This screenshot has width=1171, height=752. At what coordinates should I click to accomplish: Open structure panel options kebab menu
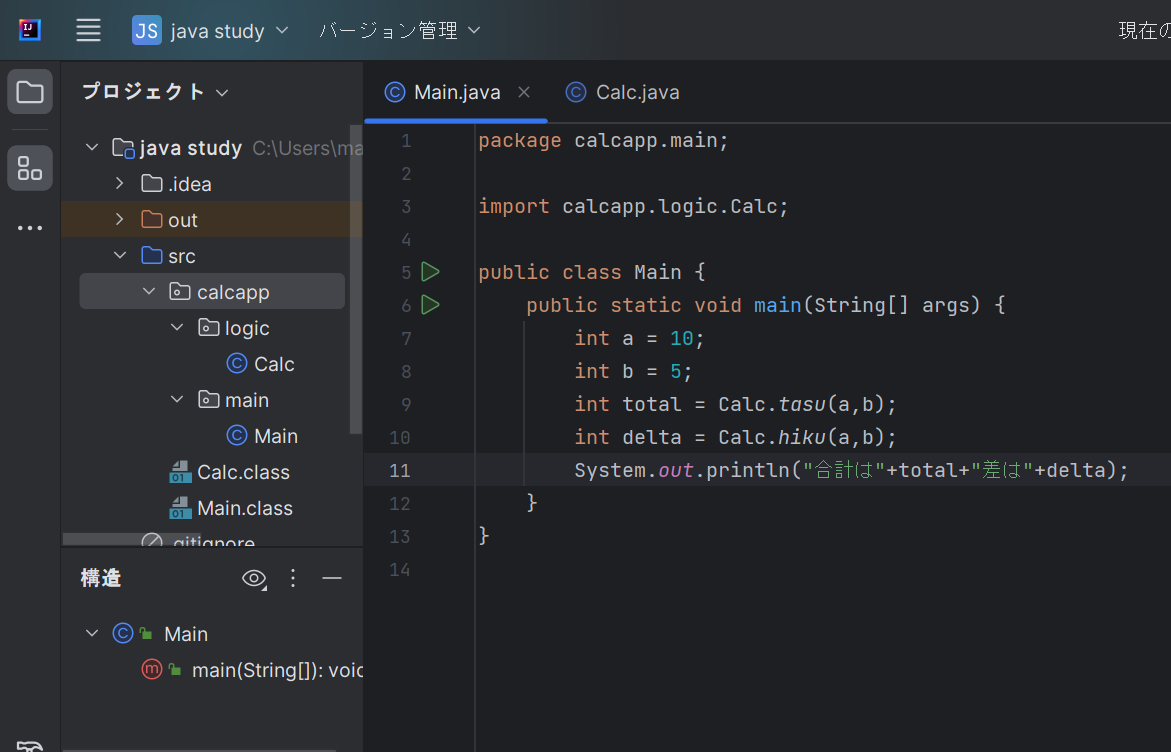click(293, 578)
